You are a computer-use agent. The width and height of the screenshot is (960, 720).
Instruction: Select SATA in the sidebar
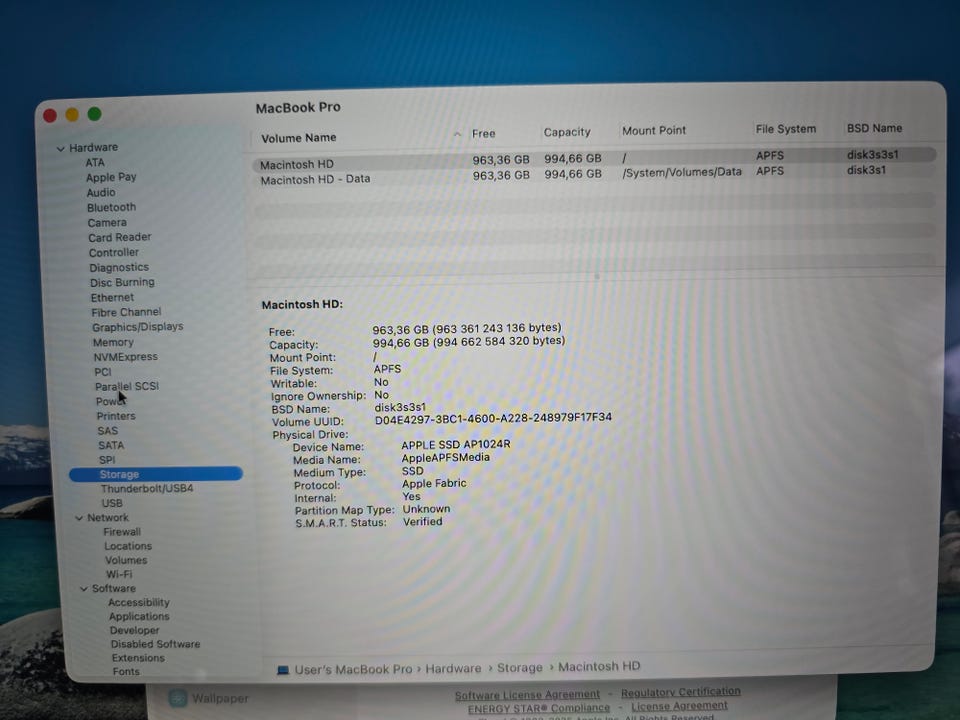point(111,446)
